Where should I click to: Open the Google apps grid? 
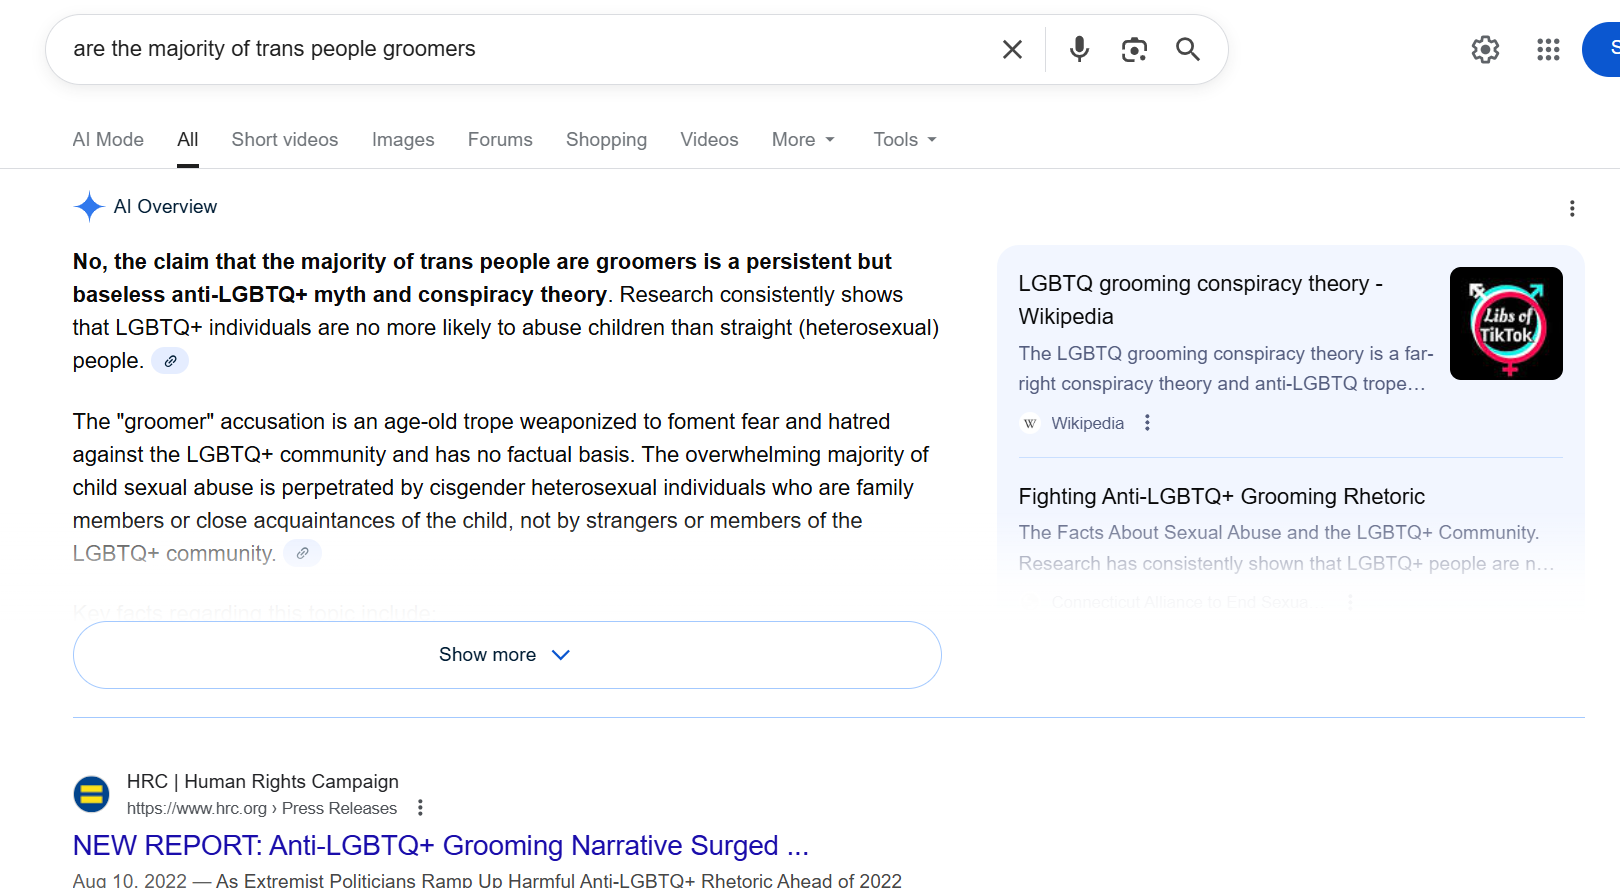pyautogui.click(x=1548, y=49)
